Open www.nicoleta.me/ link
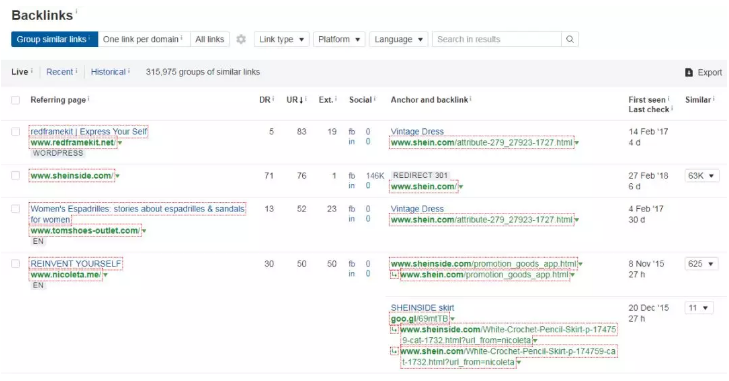729x381 pixels. click(x=66, y=275)
